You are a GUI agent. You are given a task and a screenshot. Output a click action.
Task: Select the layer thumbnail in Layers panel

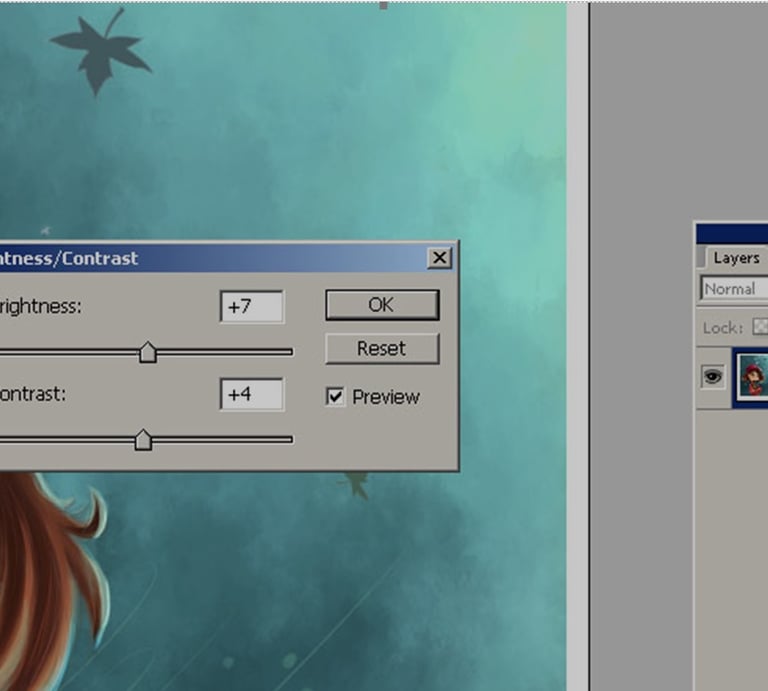coord(754,377)
